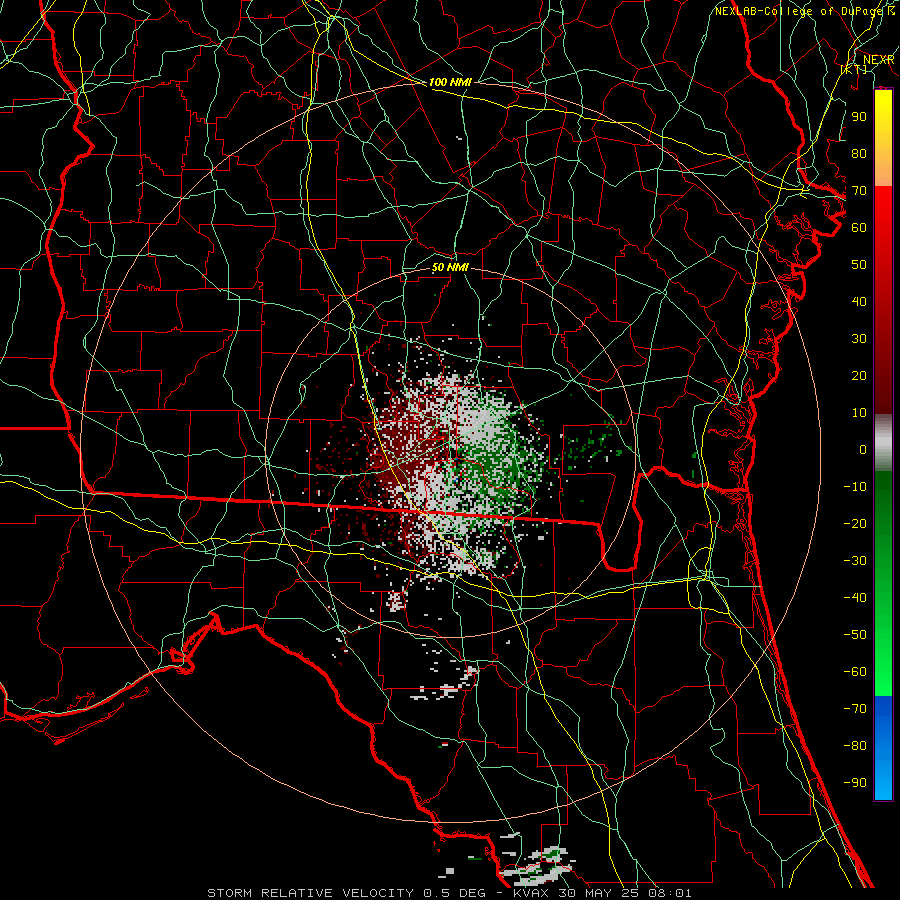
Task: Click the -20 value on the velocity scale
Action: click(855, 523)
